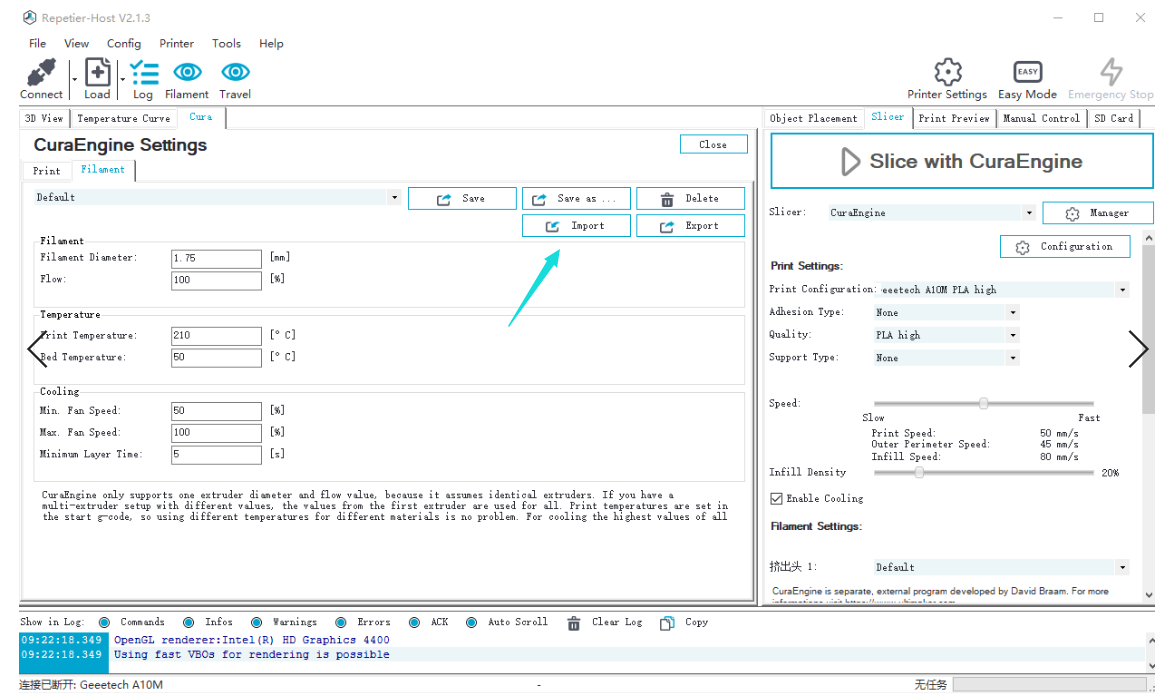Screen dimensions: 1162x694
Task: Toggle Travel moves eye icon
Action: click(235, 72)
